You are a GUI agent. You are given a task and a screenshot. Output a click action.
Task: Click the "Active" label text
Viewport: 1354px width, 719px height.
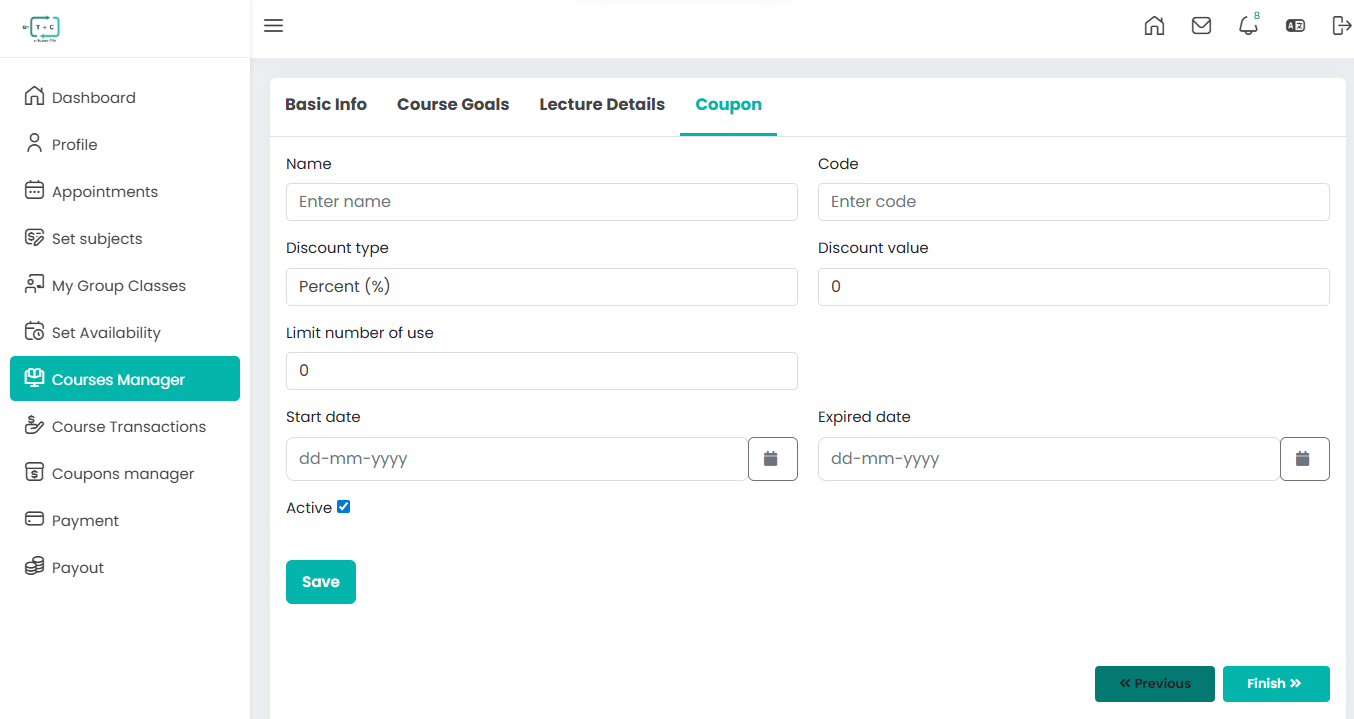[x=309, y=508]
